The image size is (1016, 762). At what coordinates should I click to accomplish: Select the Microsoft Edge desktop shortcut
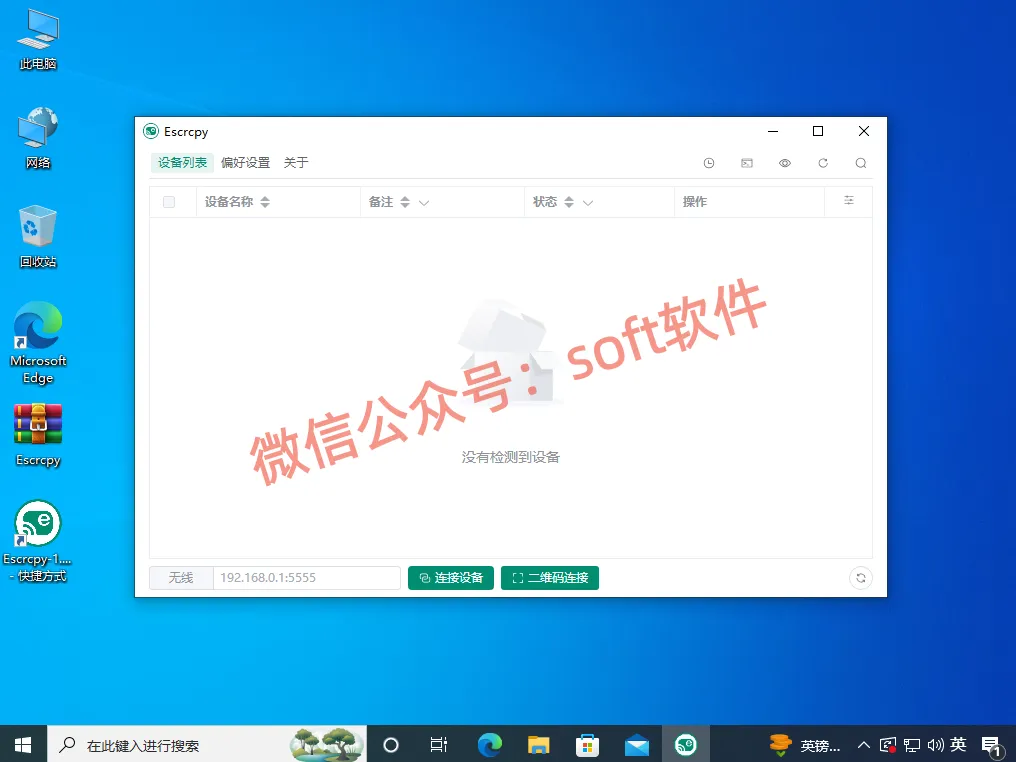(x=38, y=343)
